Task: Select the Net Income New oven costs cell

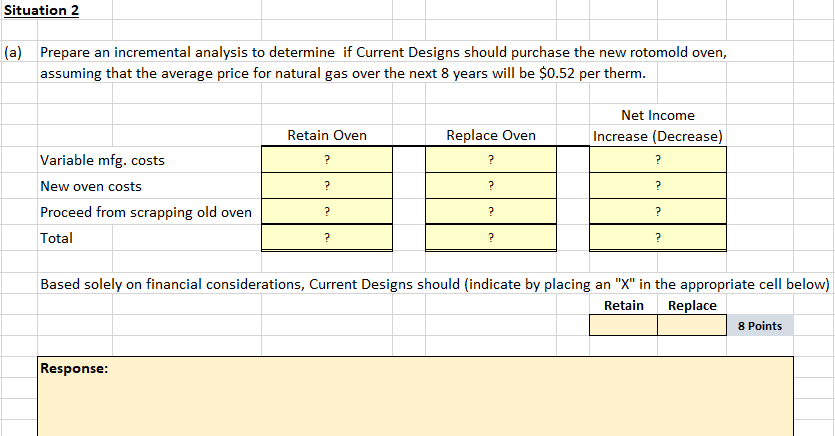Action: coord(658,186)
